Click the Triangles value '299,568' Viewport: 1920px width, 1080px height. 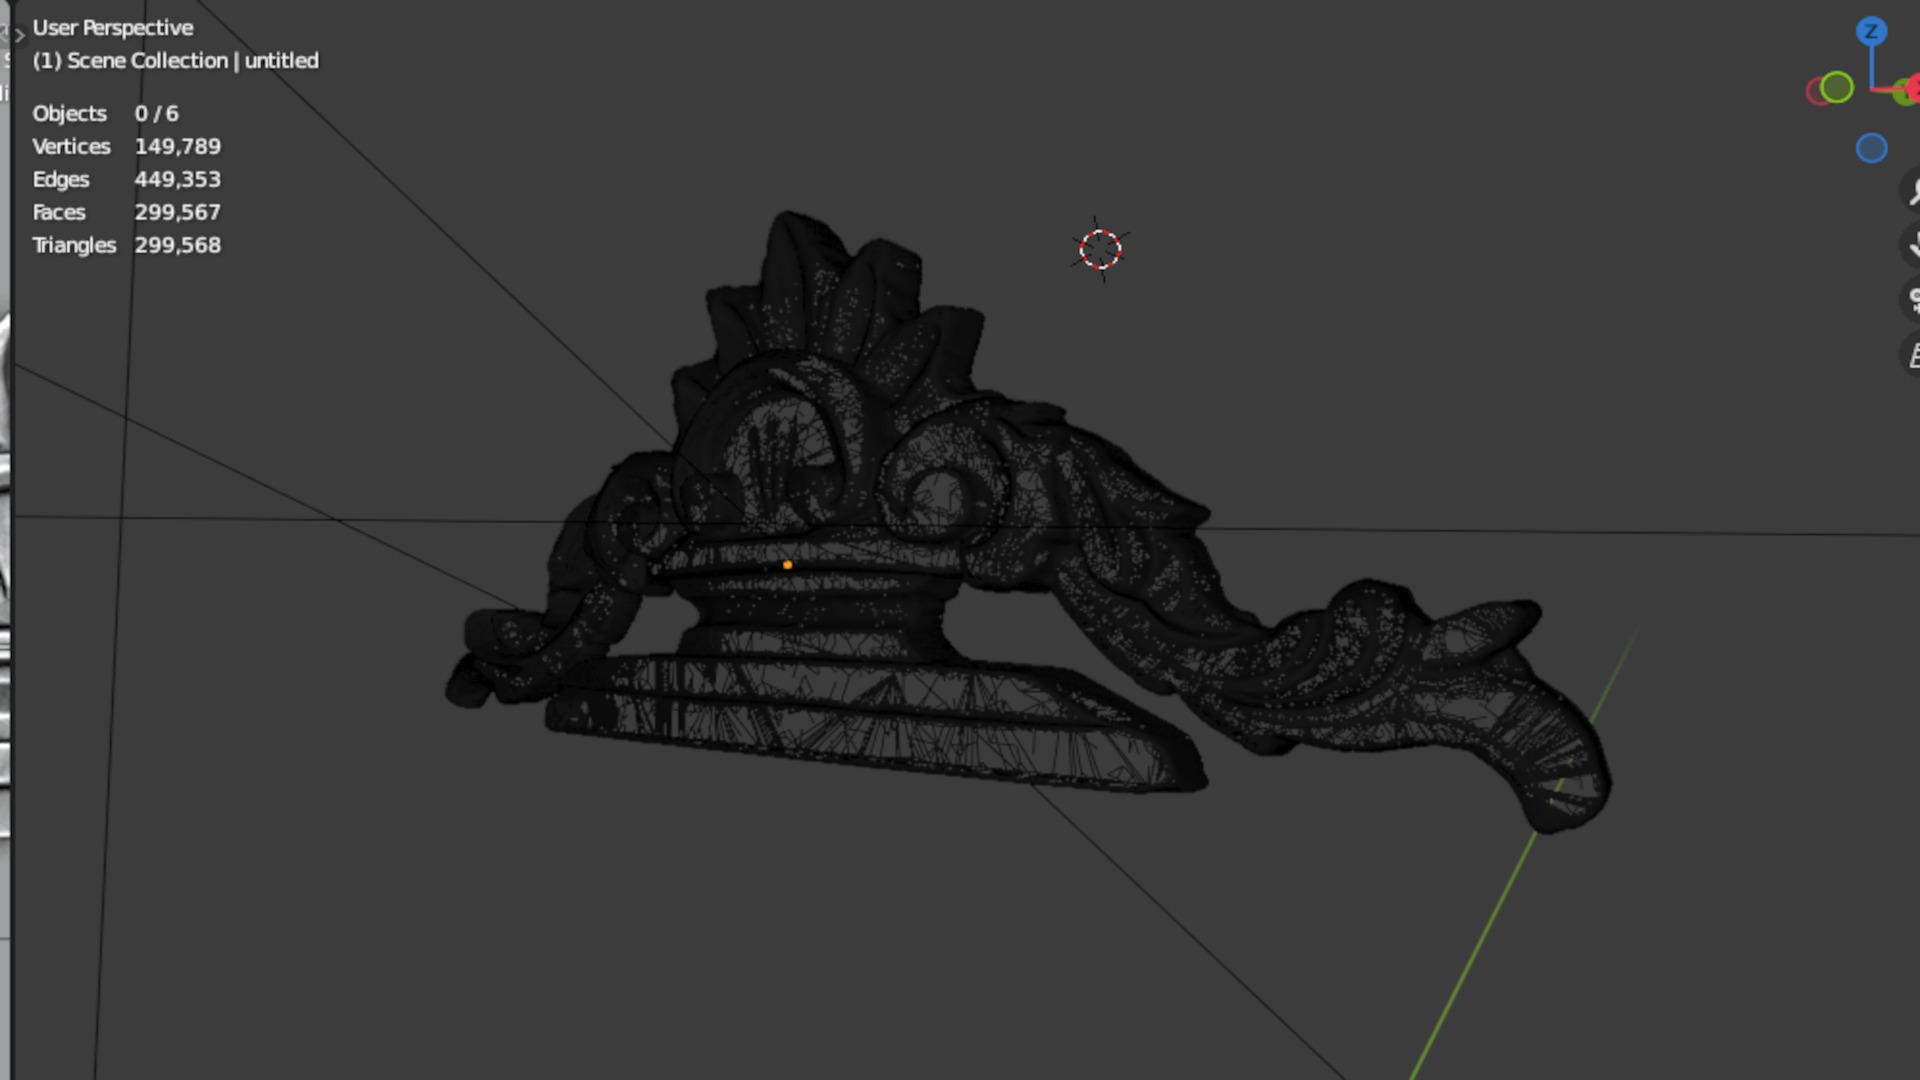click(x=178, y=246)
